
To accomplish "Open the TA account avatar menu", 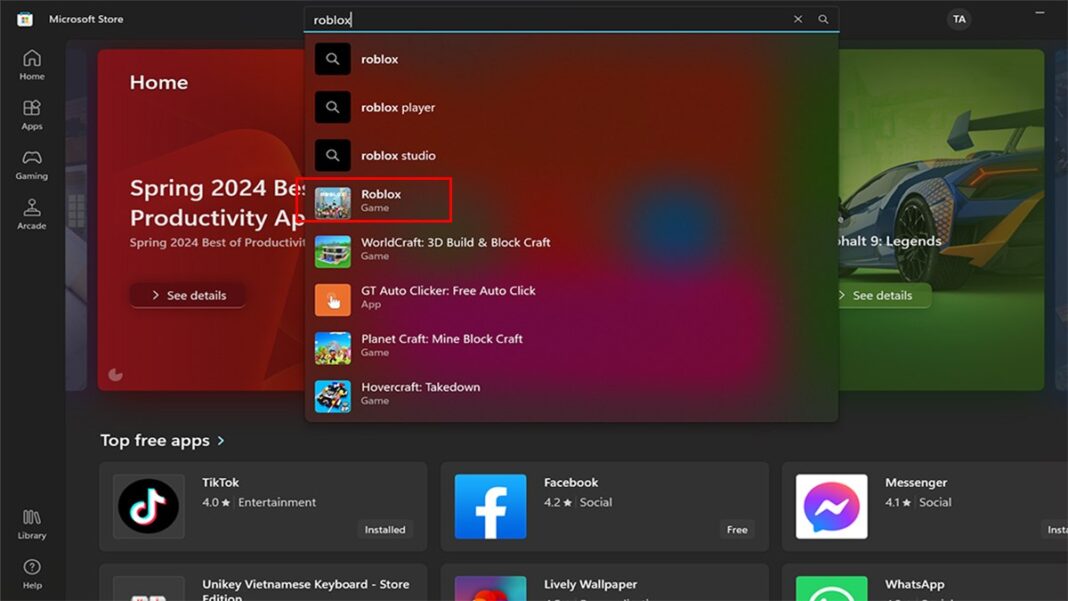I will 959,18.
